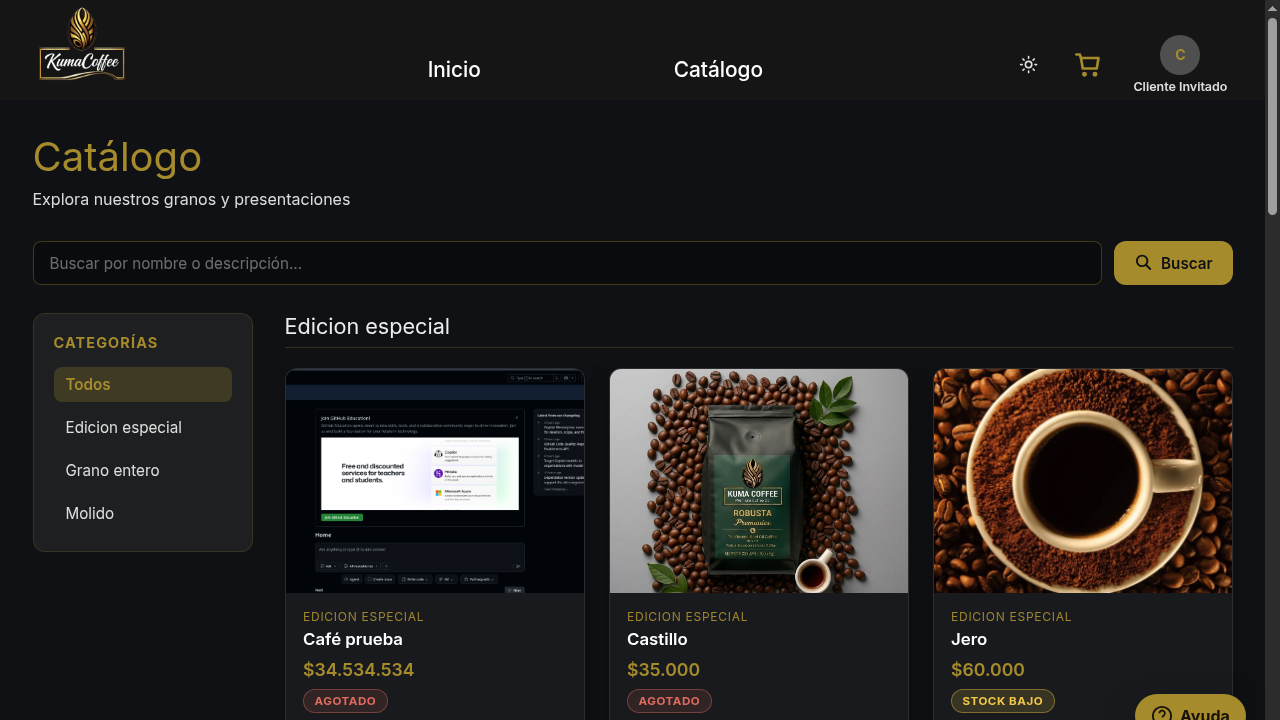1280x720 pixels.
Task: Open the shopping cart
Action: tap(1087, 65)
